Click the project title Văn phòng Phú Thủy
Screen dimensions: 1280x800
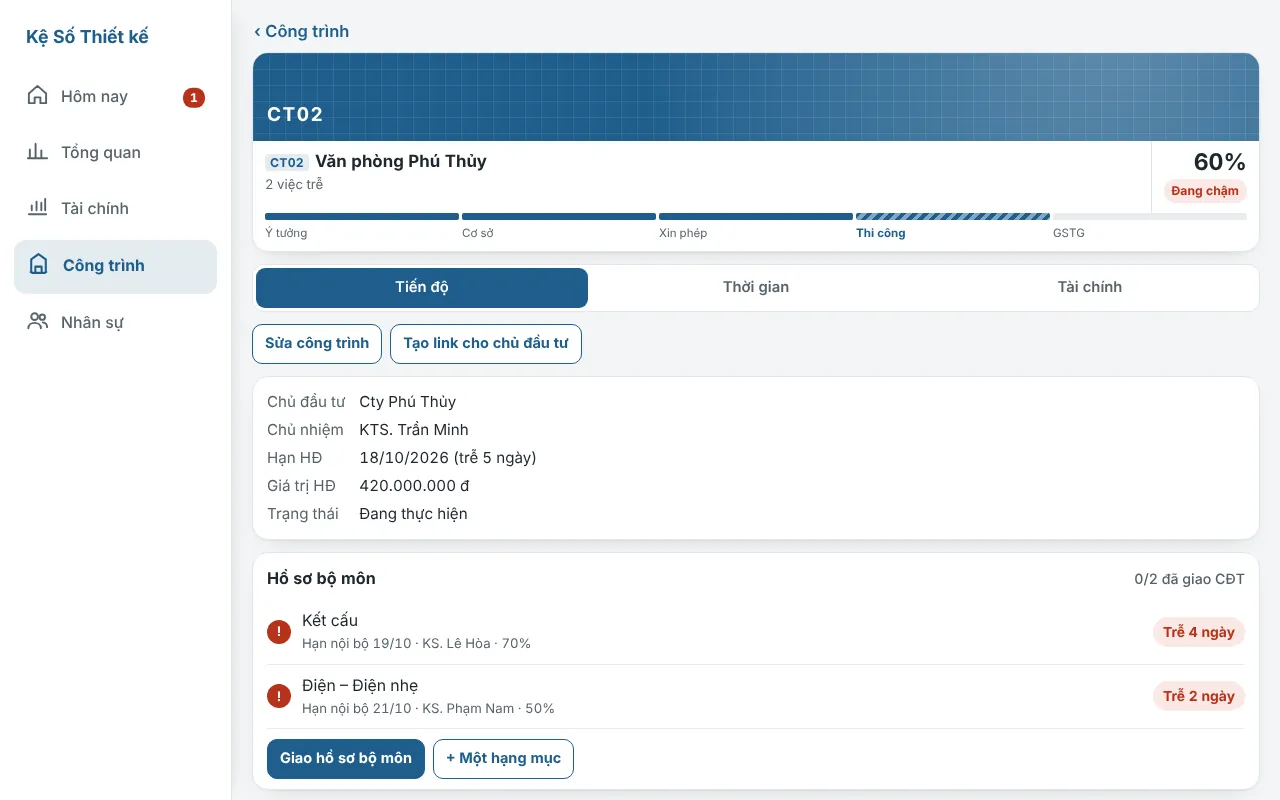pos(401,161)
